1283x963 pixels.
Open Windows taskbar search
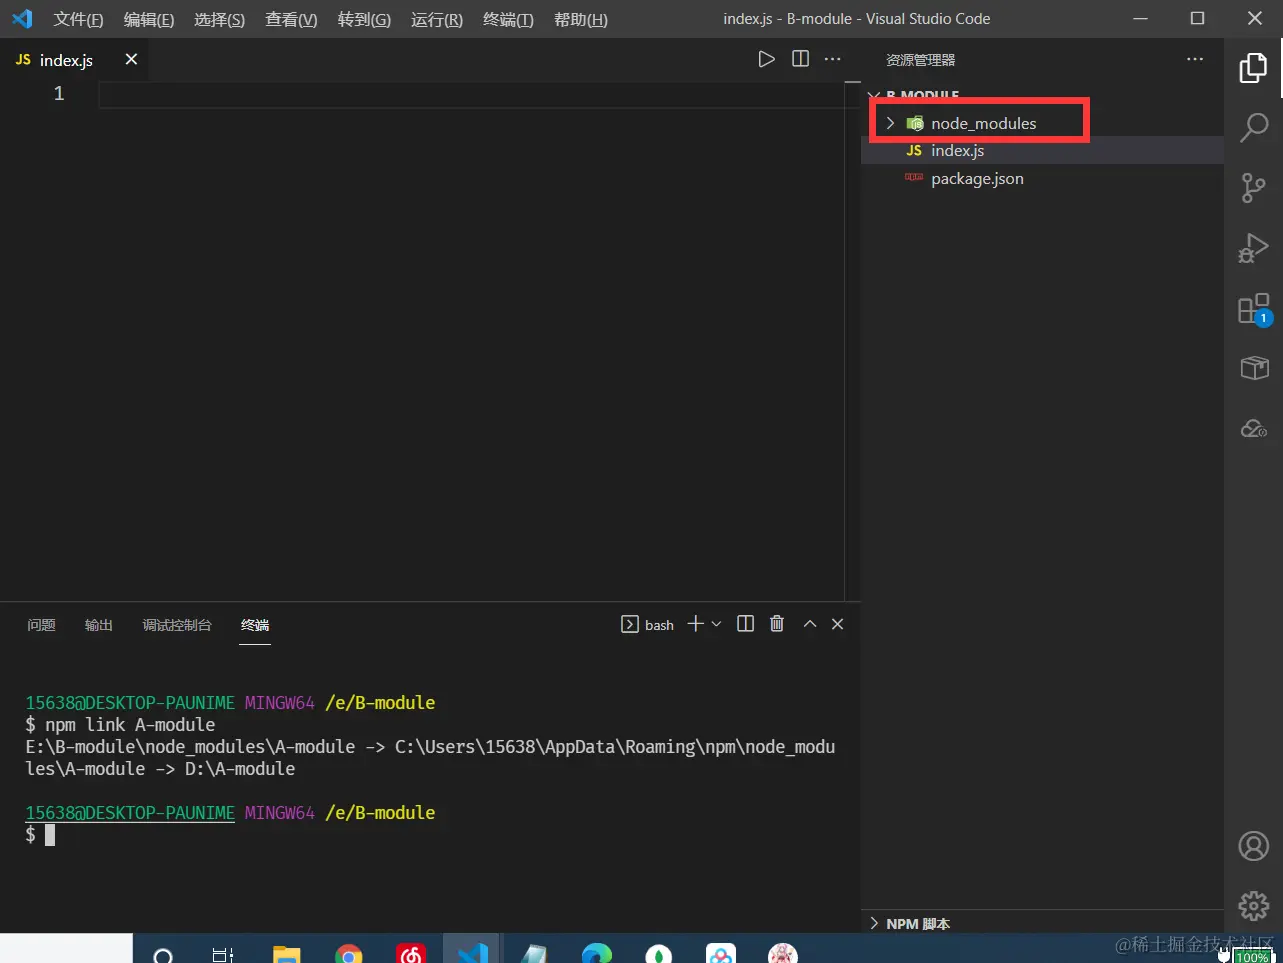tap(163, 955)
